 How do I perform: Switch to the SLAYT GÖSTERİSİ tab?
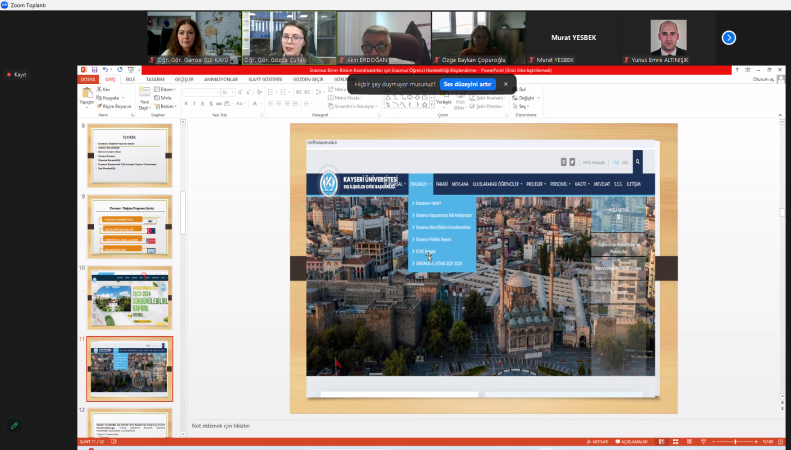click(x=265, y=79)
